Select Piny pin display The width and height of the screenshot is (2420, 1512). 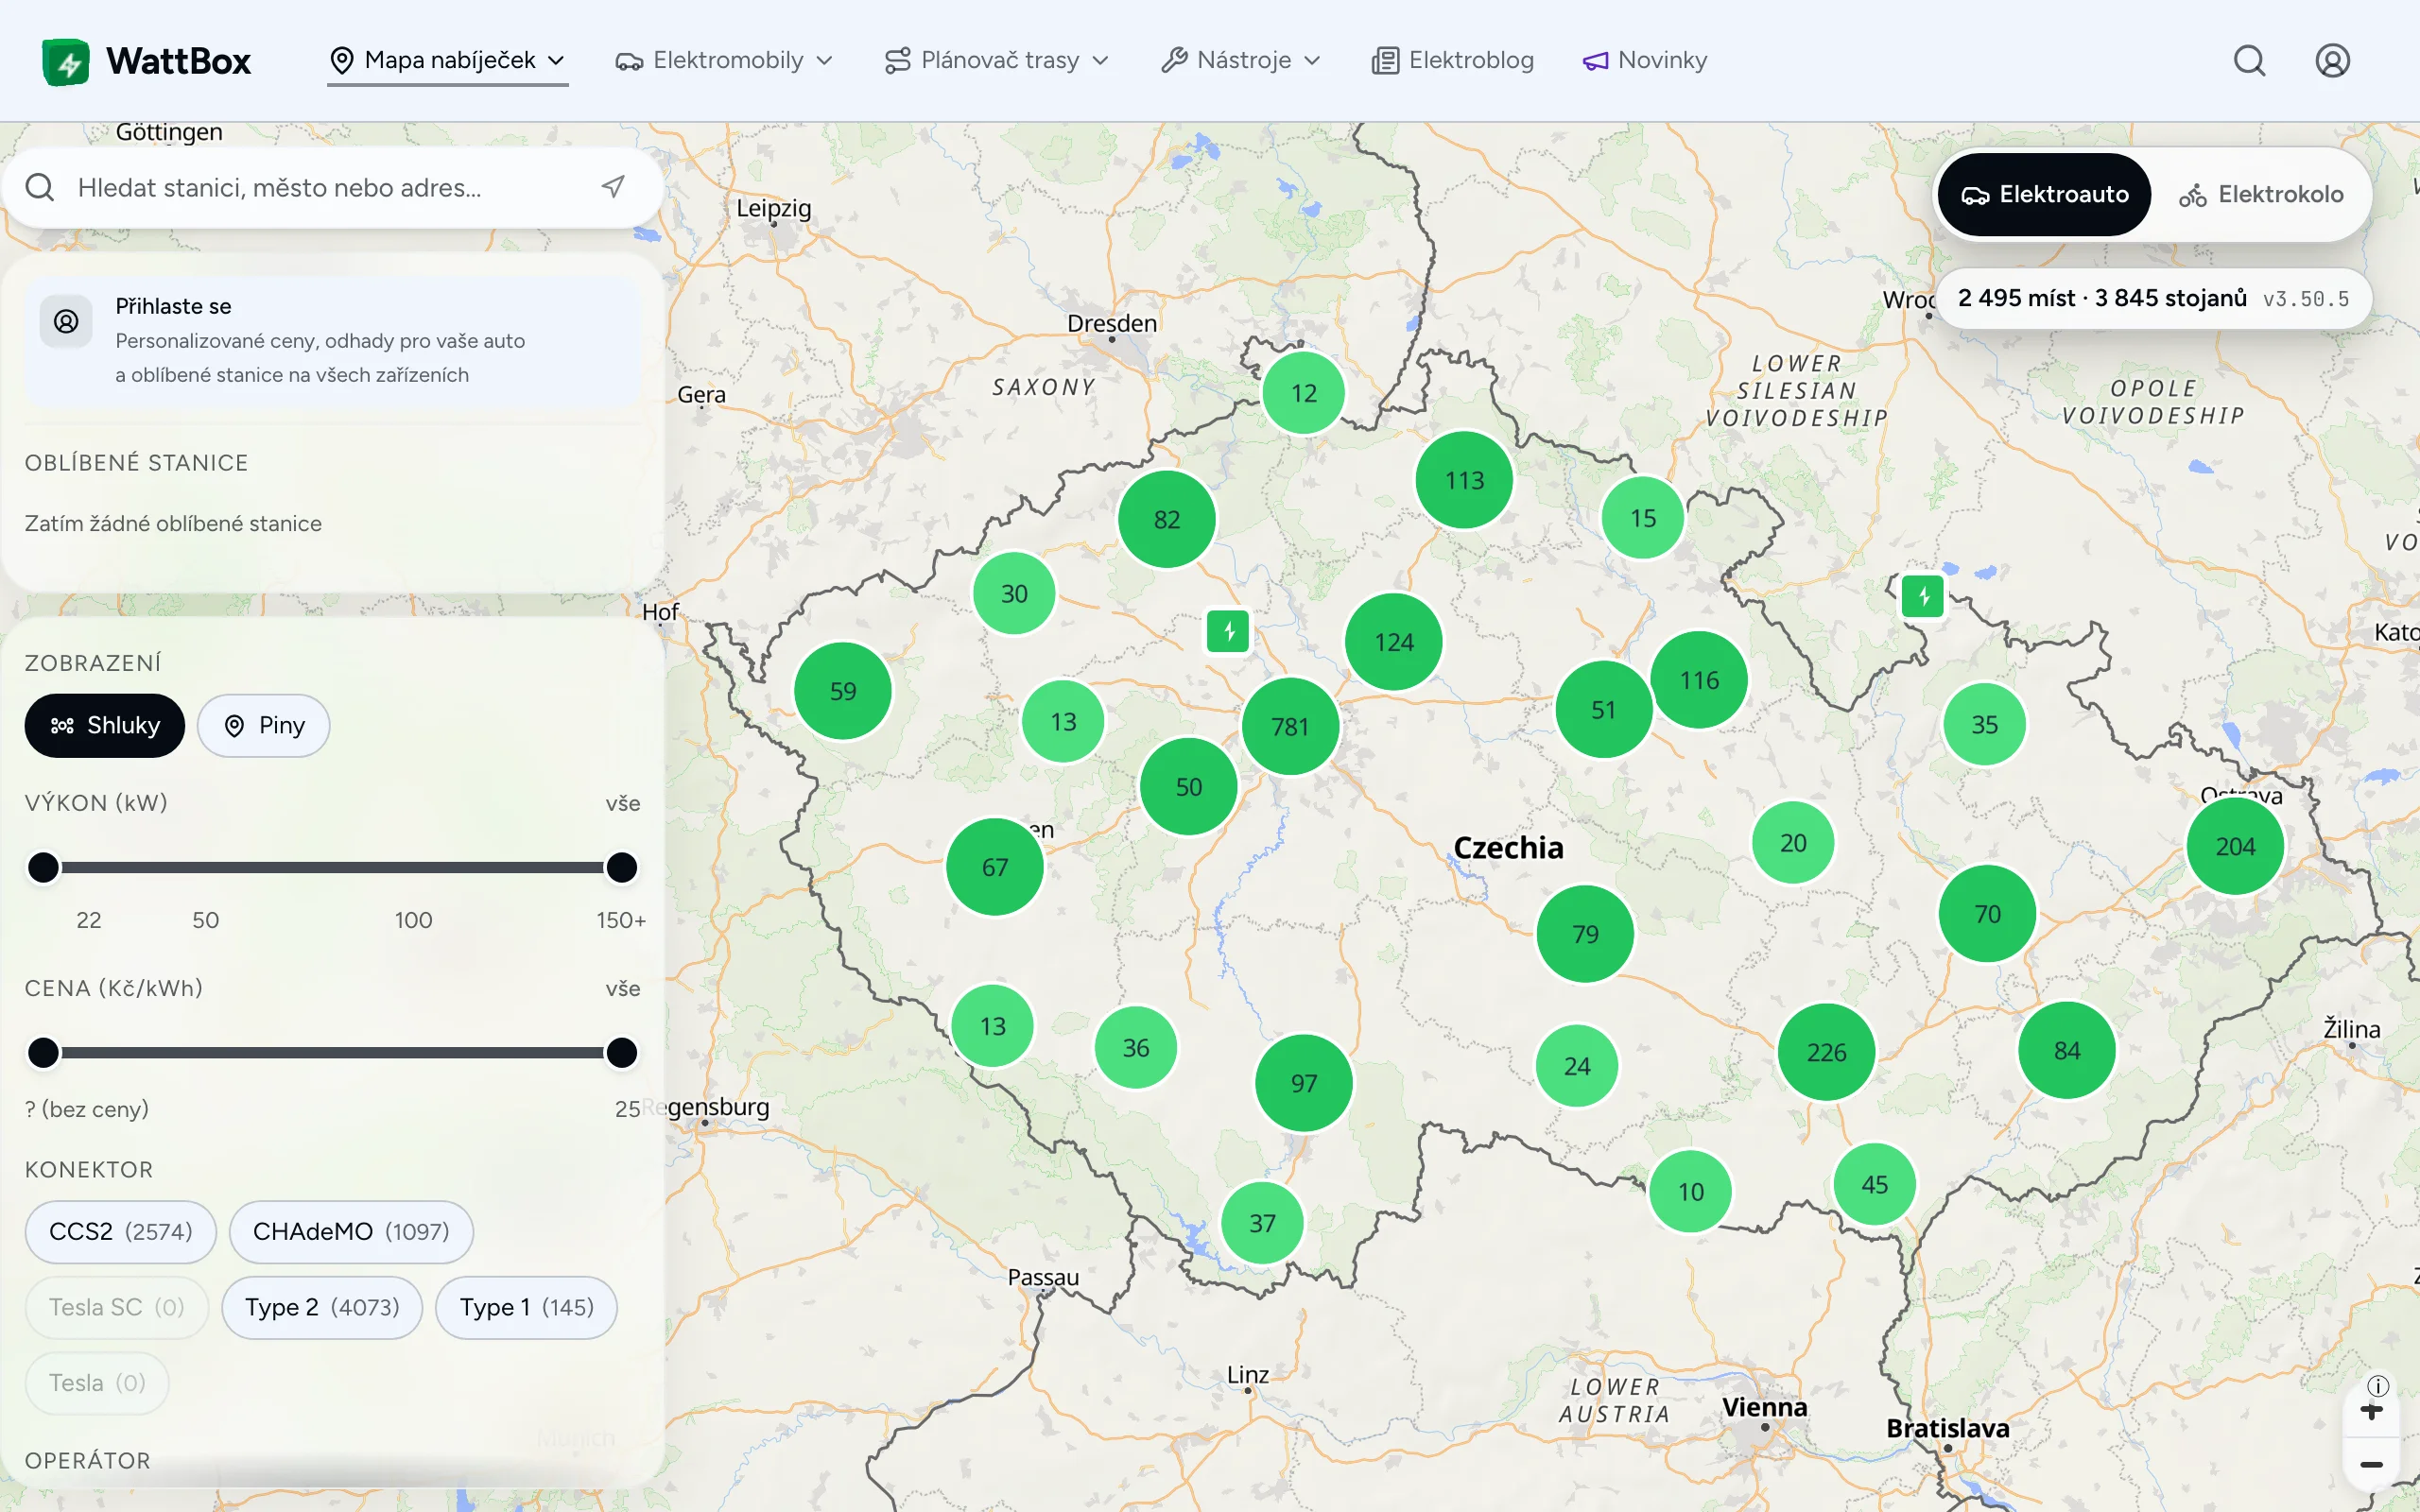[x=264, y=725]
